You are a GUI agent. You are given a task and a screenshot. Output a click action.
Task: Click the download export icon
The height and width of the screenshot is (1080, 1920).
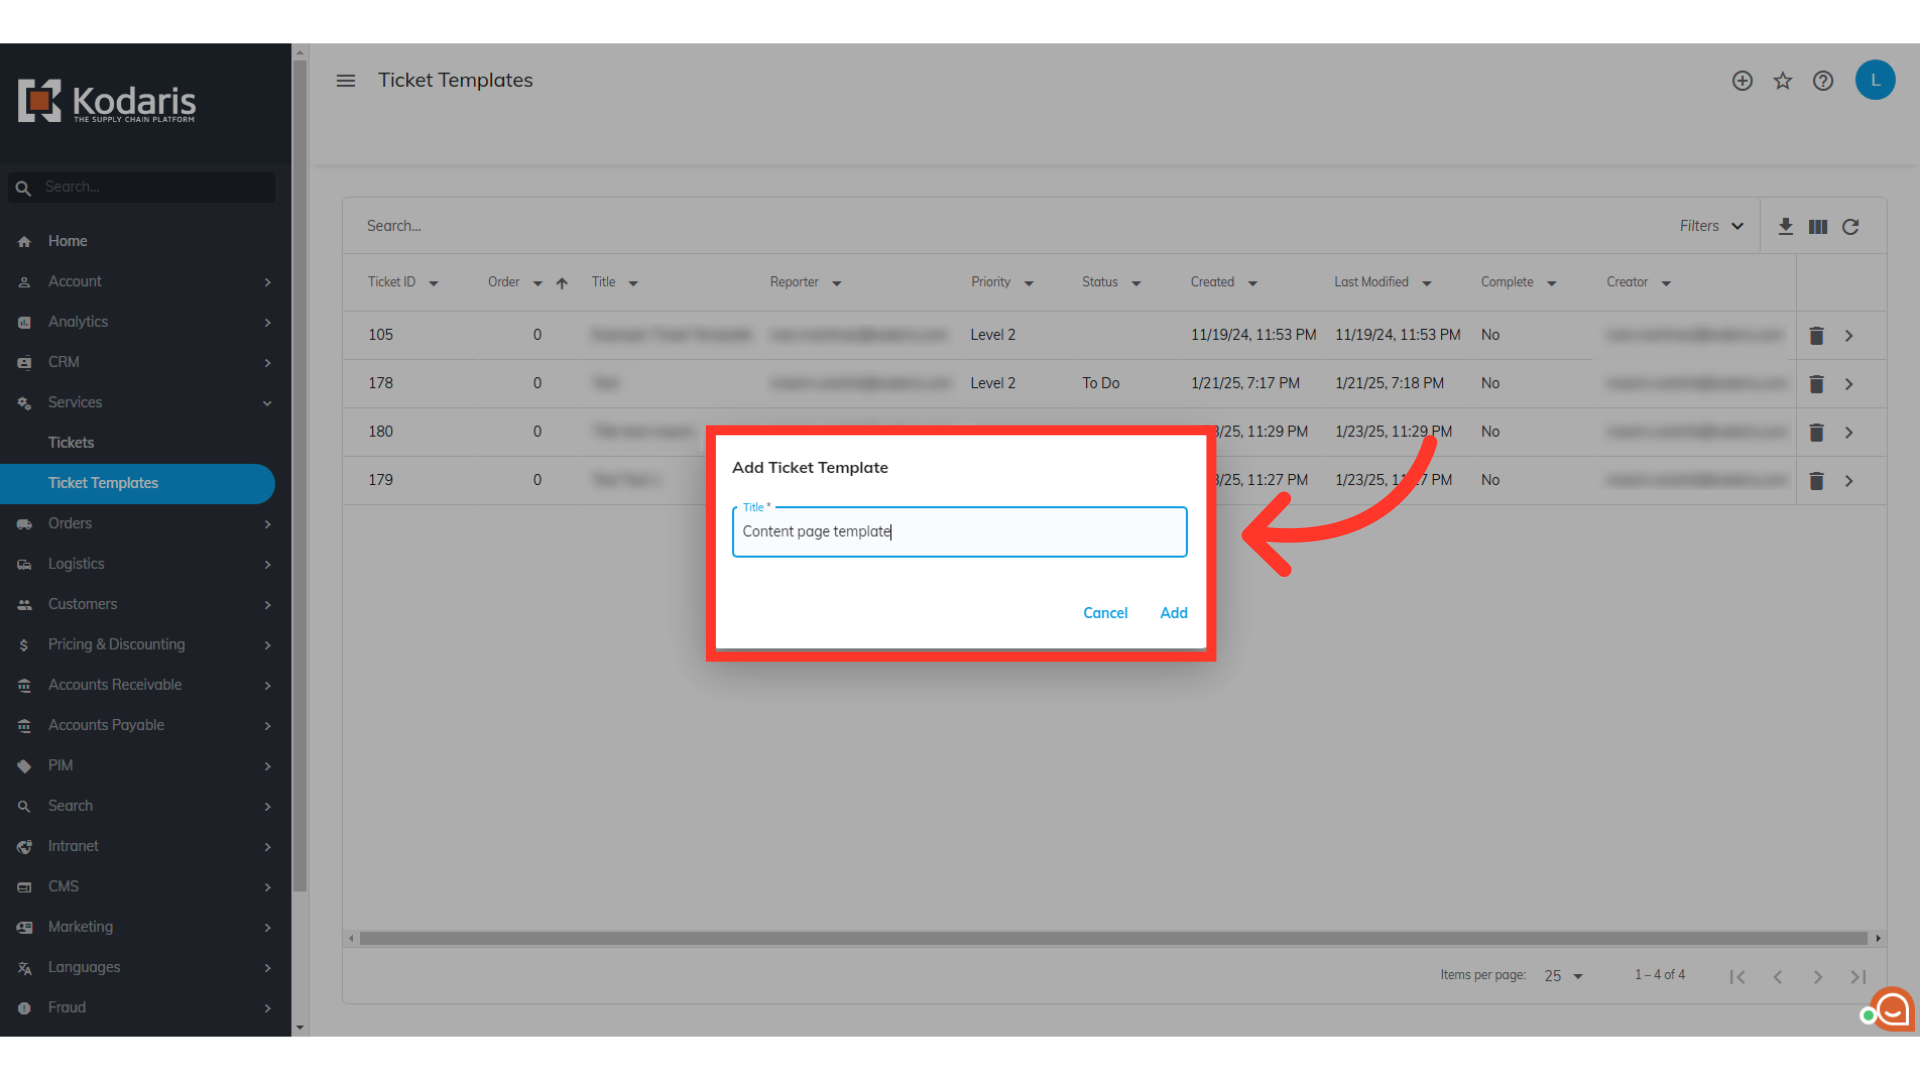coord(1785,227)
